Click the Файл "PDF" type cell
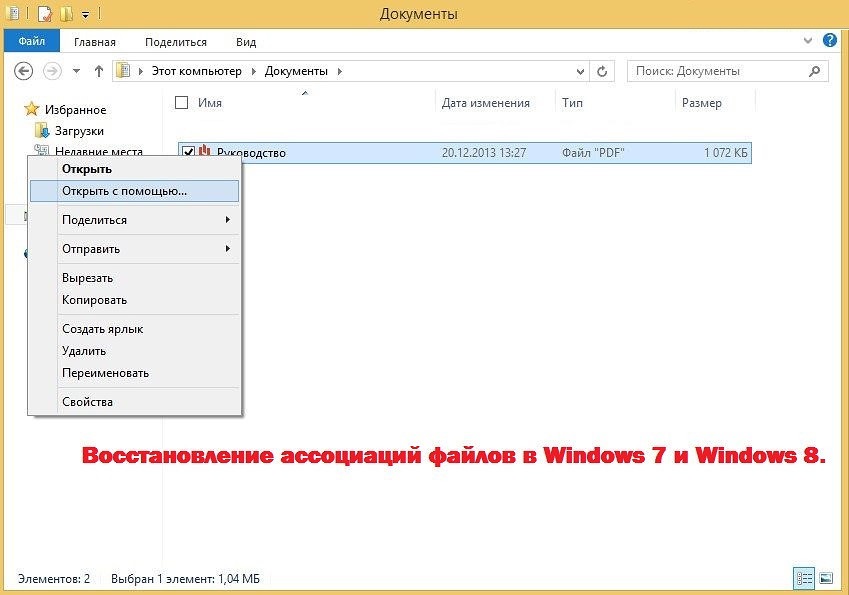 click(x=593, y=153)
